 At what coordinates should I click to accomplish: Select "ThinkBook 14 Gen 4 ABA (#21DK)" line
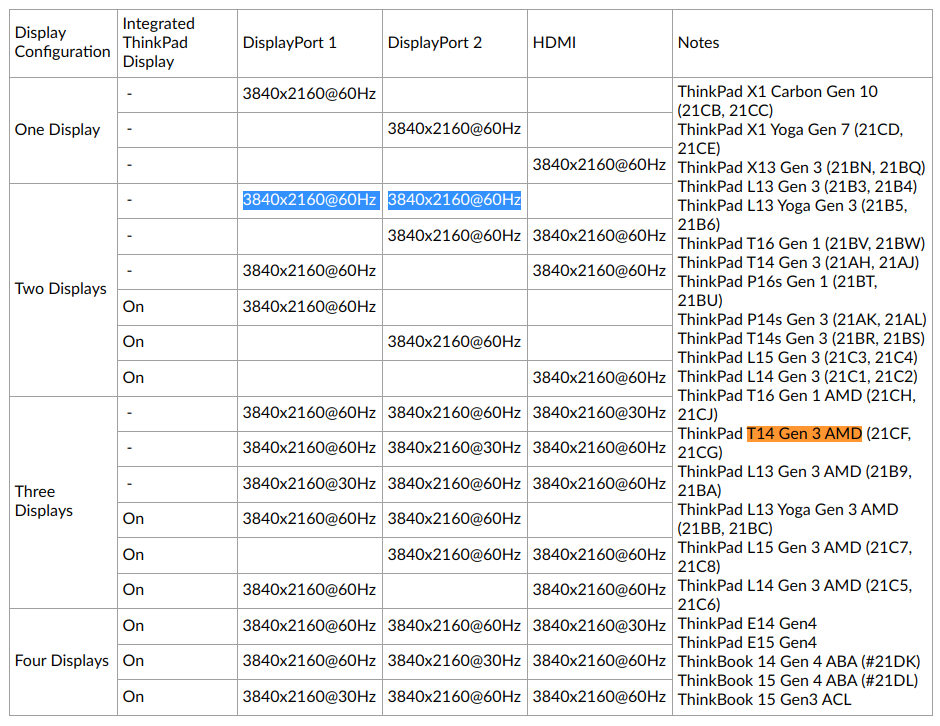(x=799, y=662)
